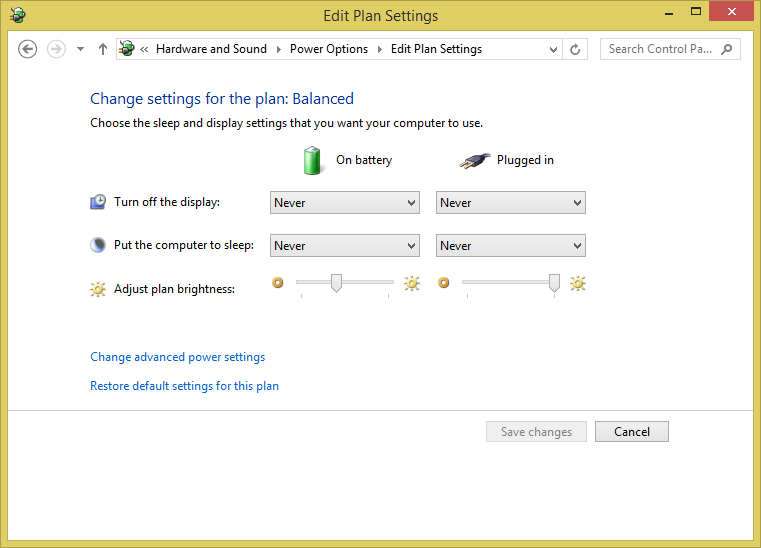
Task: Click the green battery icon
Action: pos(312,160)
